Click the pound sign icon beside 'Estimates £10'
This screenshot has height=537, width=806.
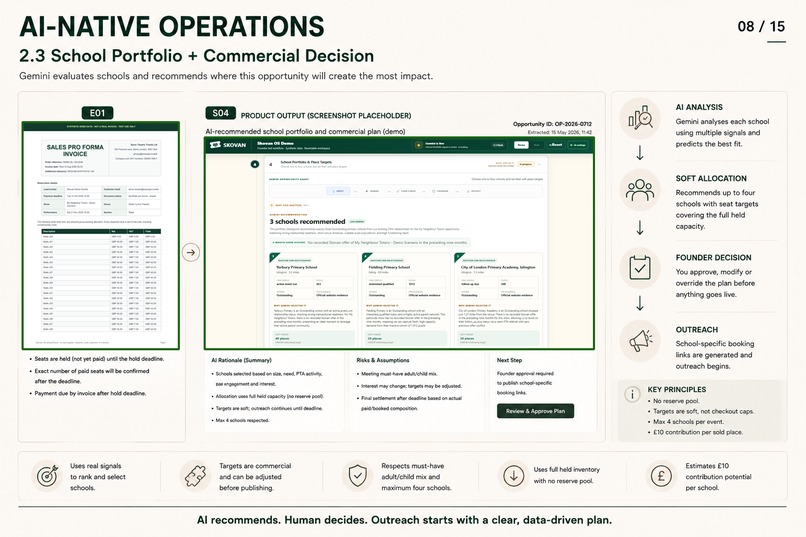click(x=662, y=476)
